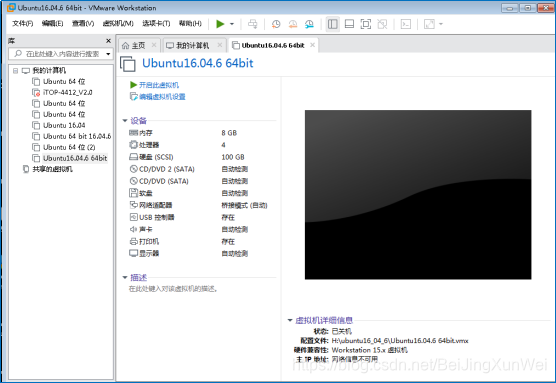
Task: Click the 显示器 display device entry
Action: click(144, 254)
